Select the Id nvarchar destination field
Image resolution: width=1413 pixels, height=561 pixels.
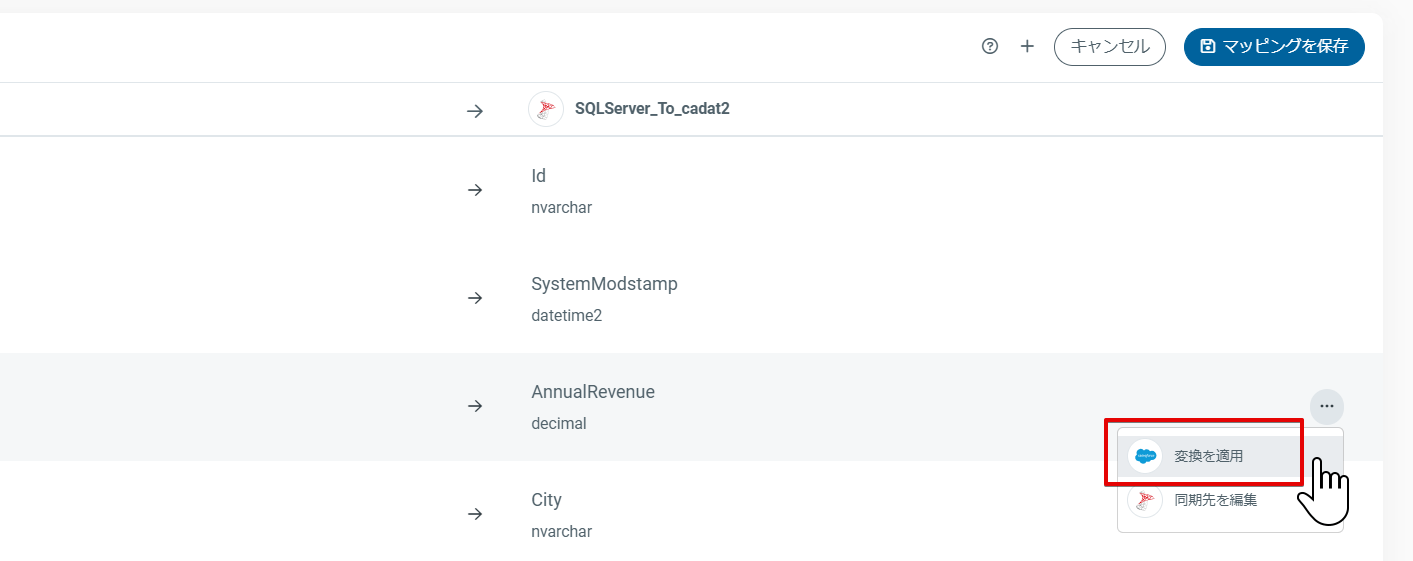point(561,190)
